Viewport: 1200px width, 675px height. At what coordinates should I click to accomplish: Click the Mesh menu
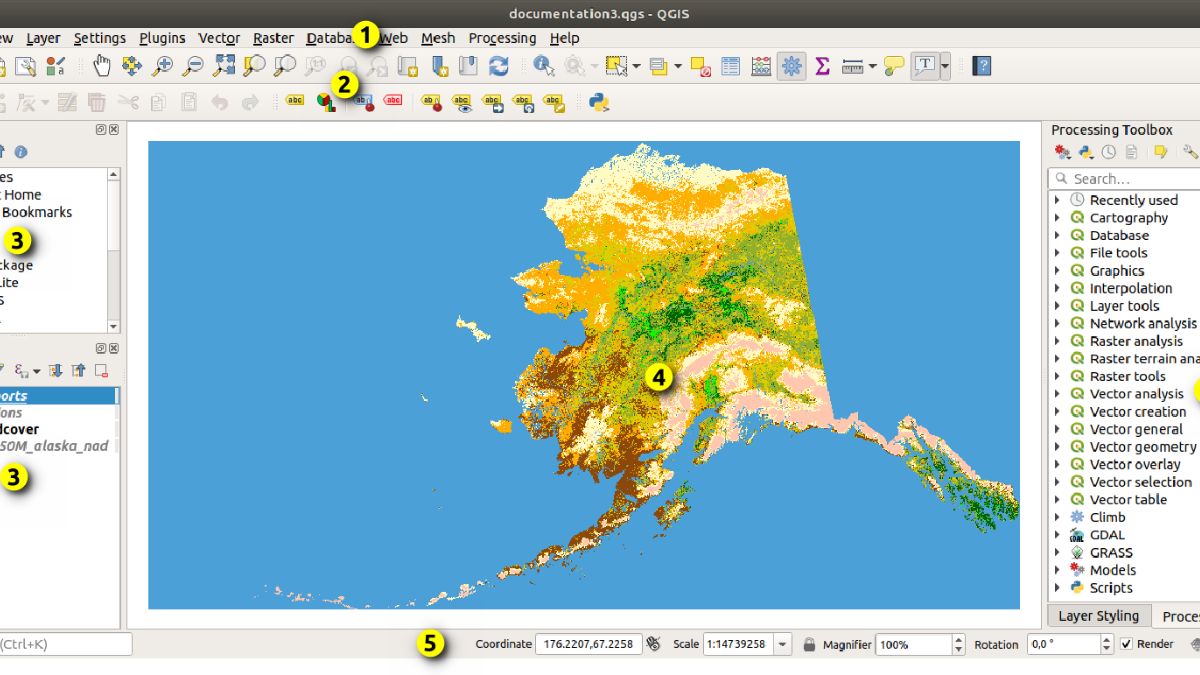tap(438, 38)
